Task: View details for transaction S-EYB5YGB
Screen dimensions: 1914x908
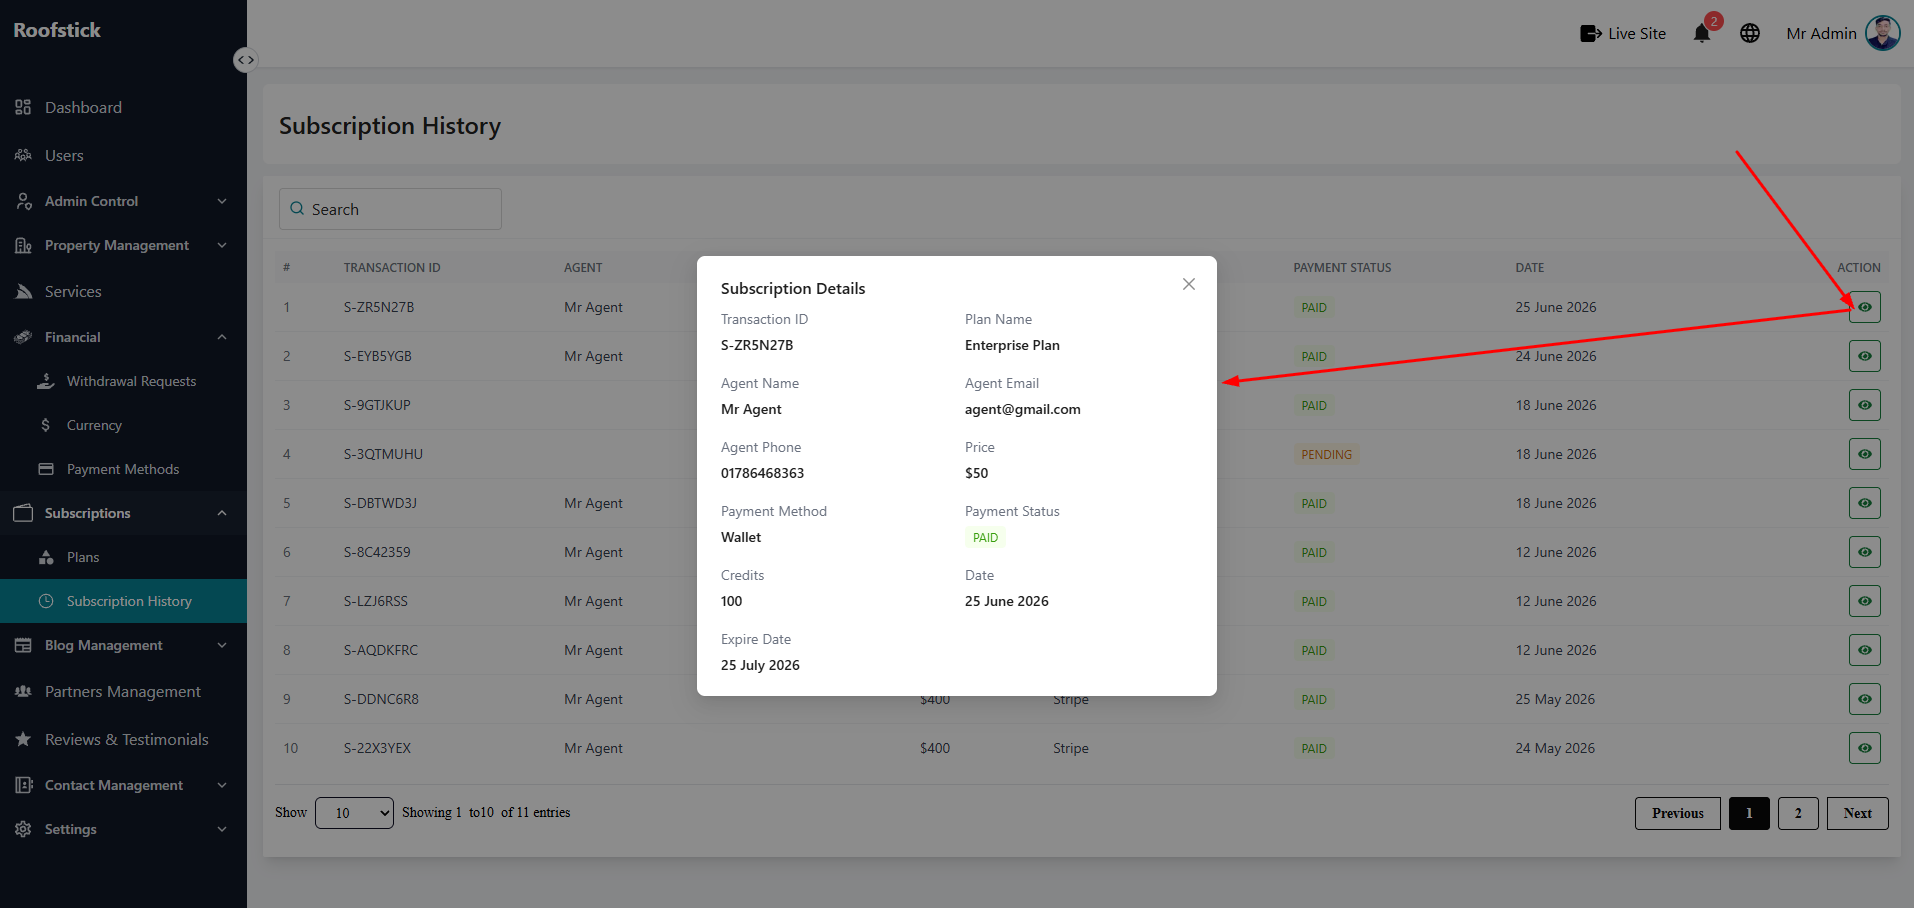Action: 1865,356
